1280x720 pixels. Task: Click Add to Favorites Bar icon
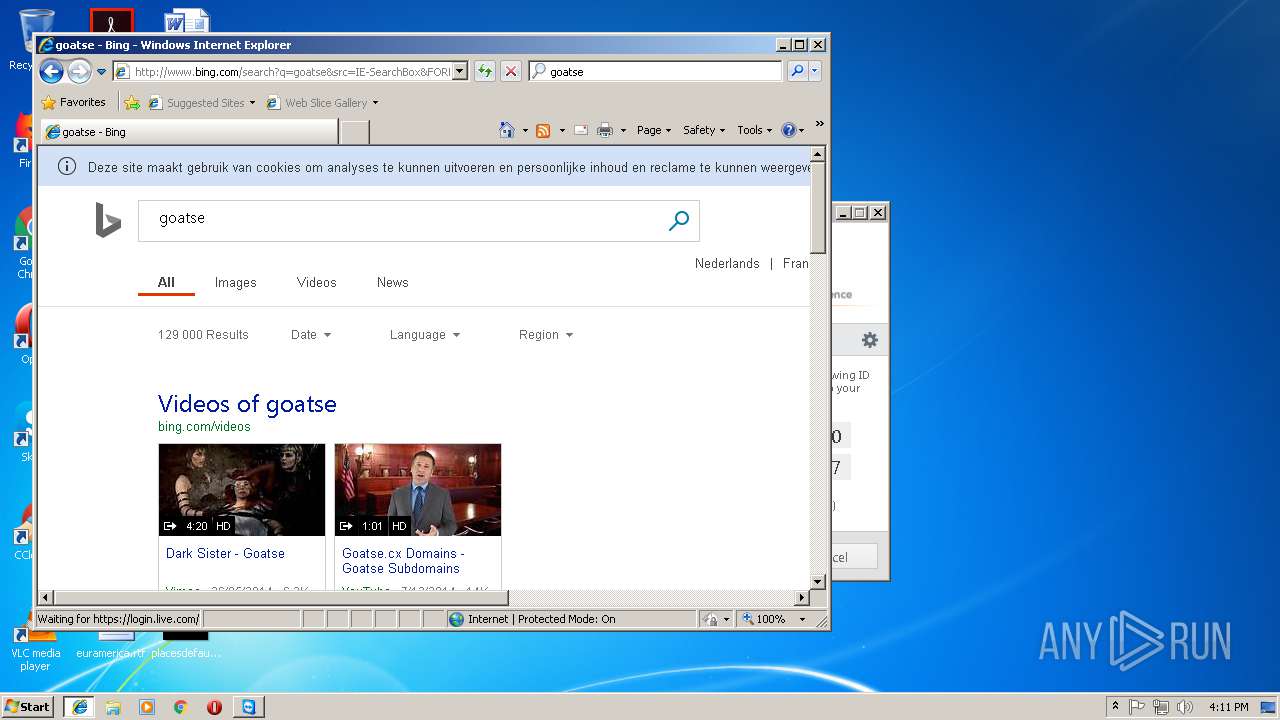tap(132, 102)
